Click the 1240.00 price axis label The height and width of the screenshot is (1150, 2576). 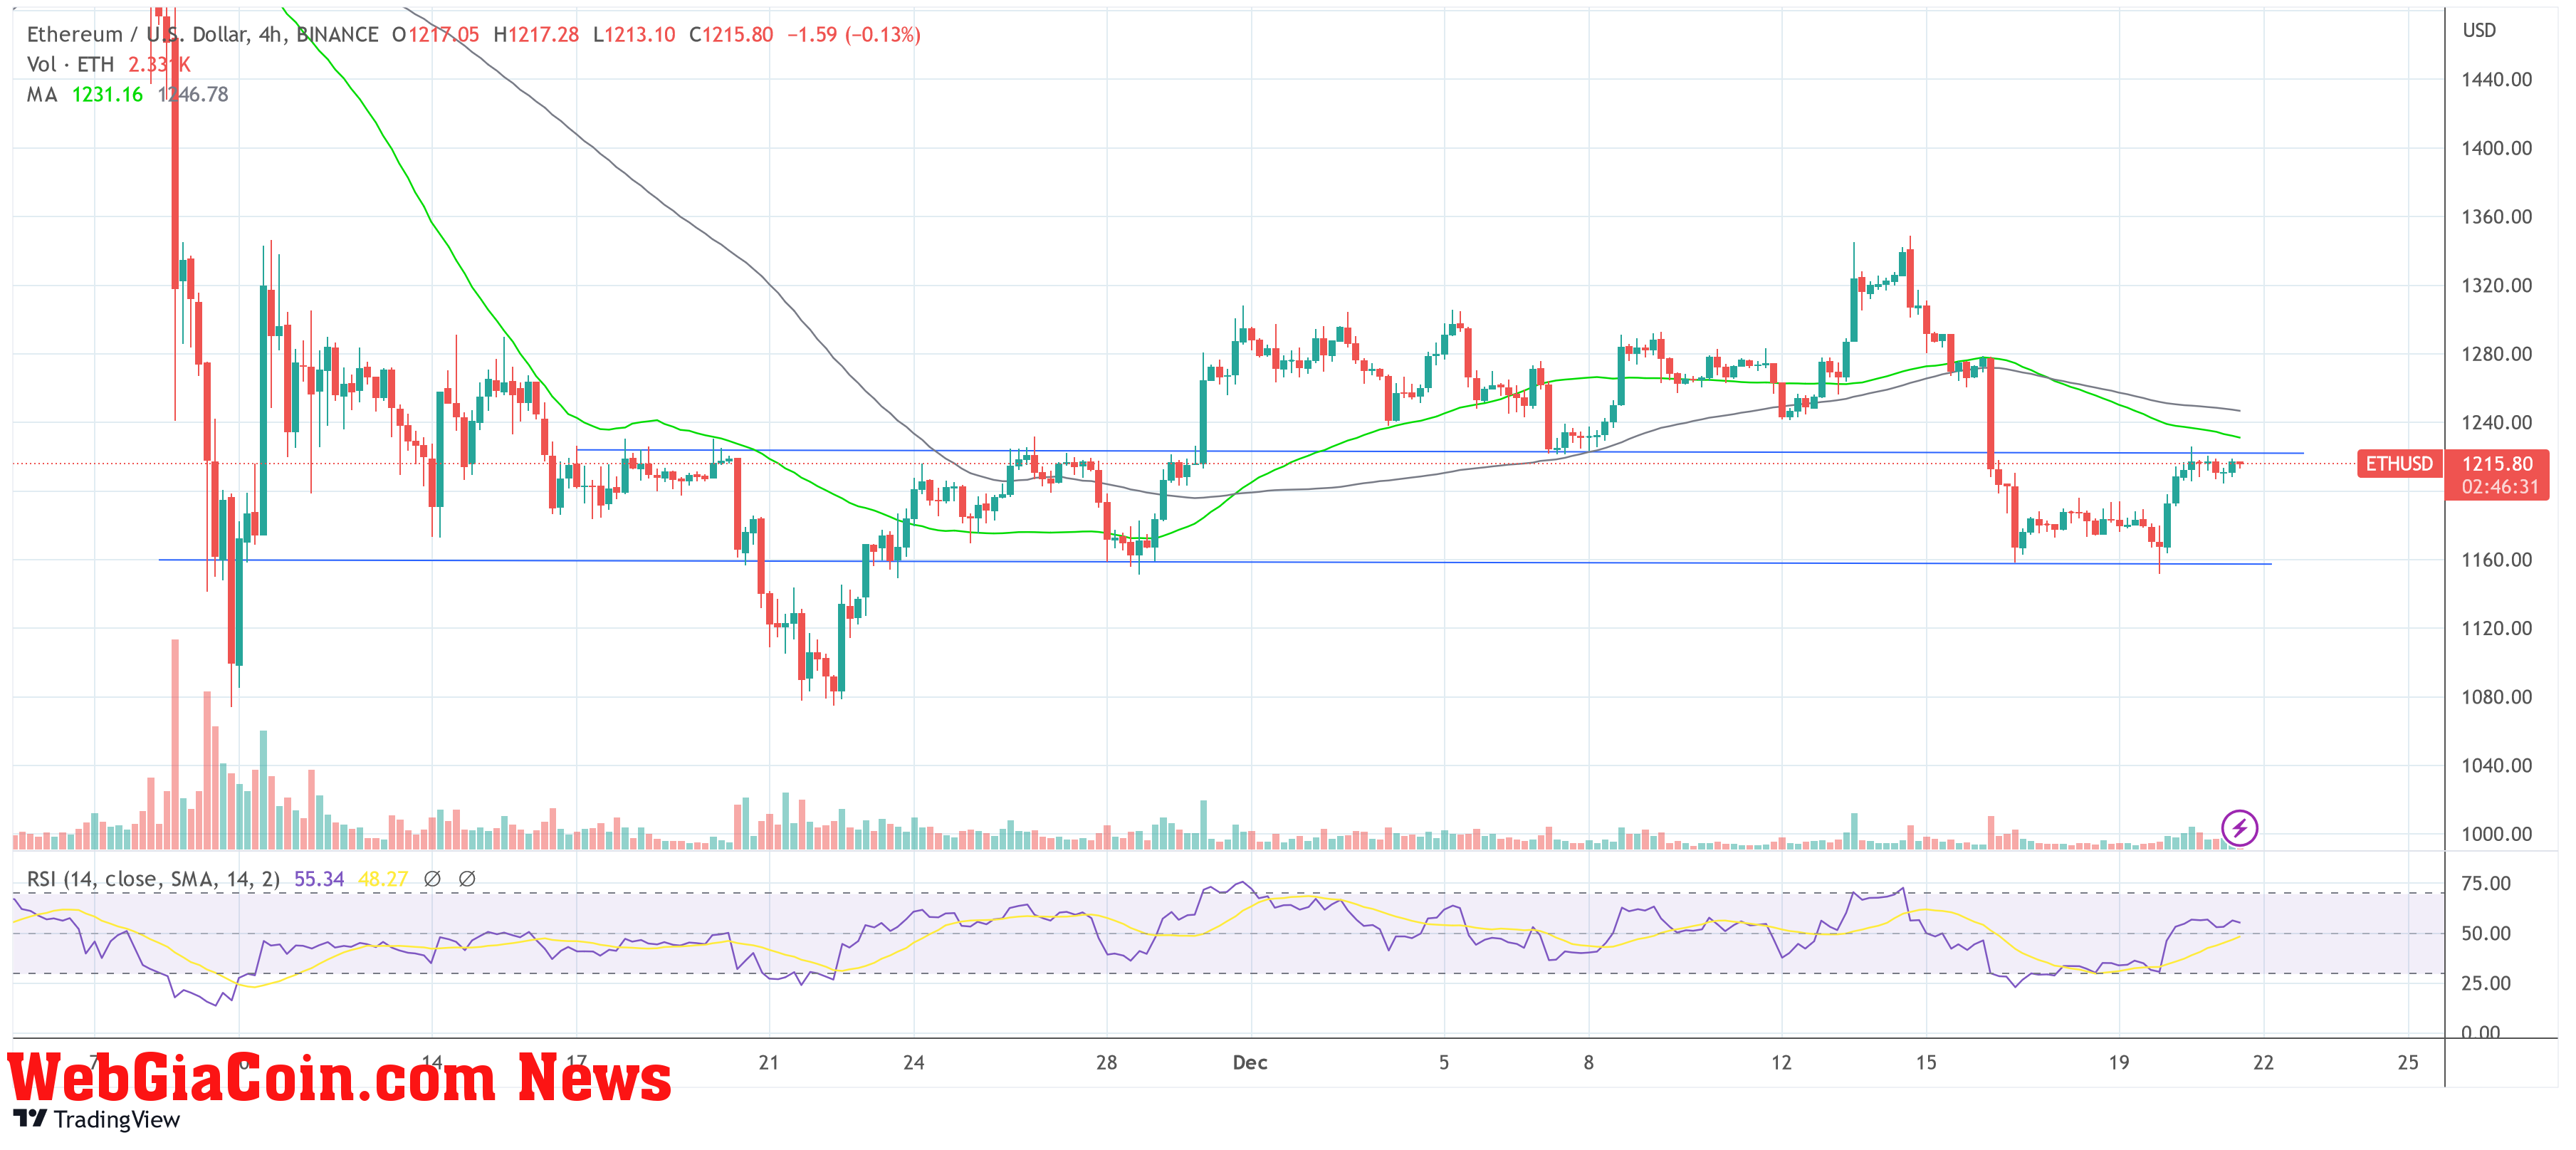(2496, 422)
